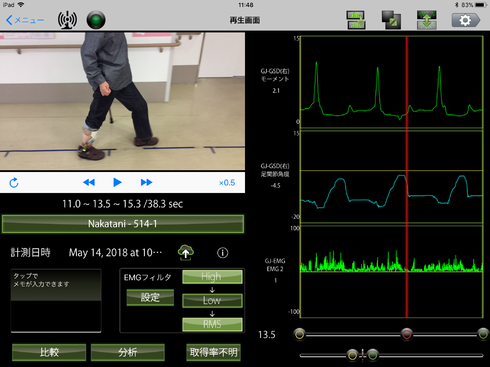Select the range start slider handle

click(299, 334)
